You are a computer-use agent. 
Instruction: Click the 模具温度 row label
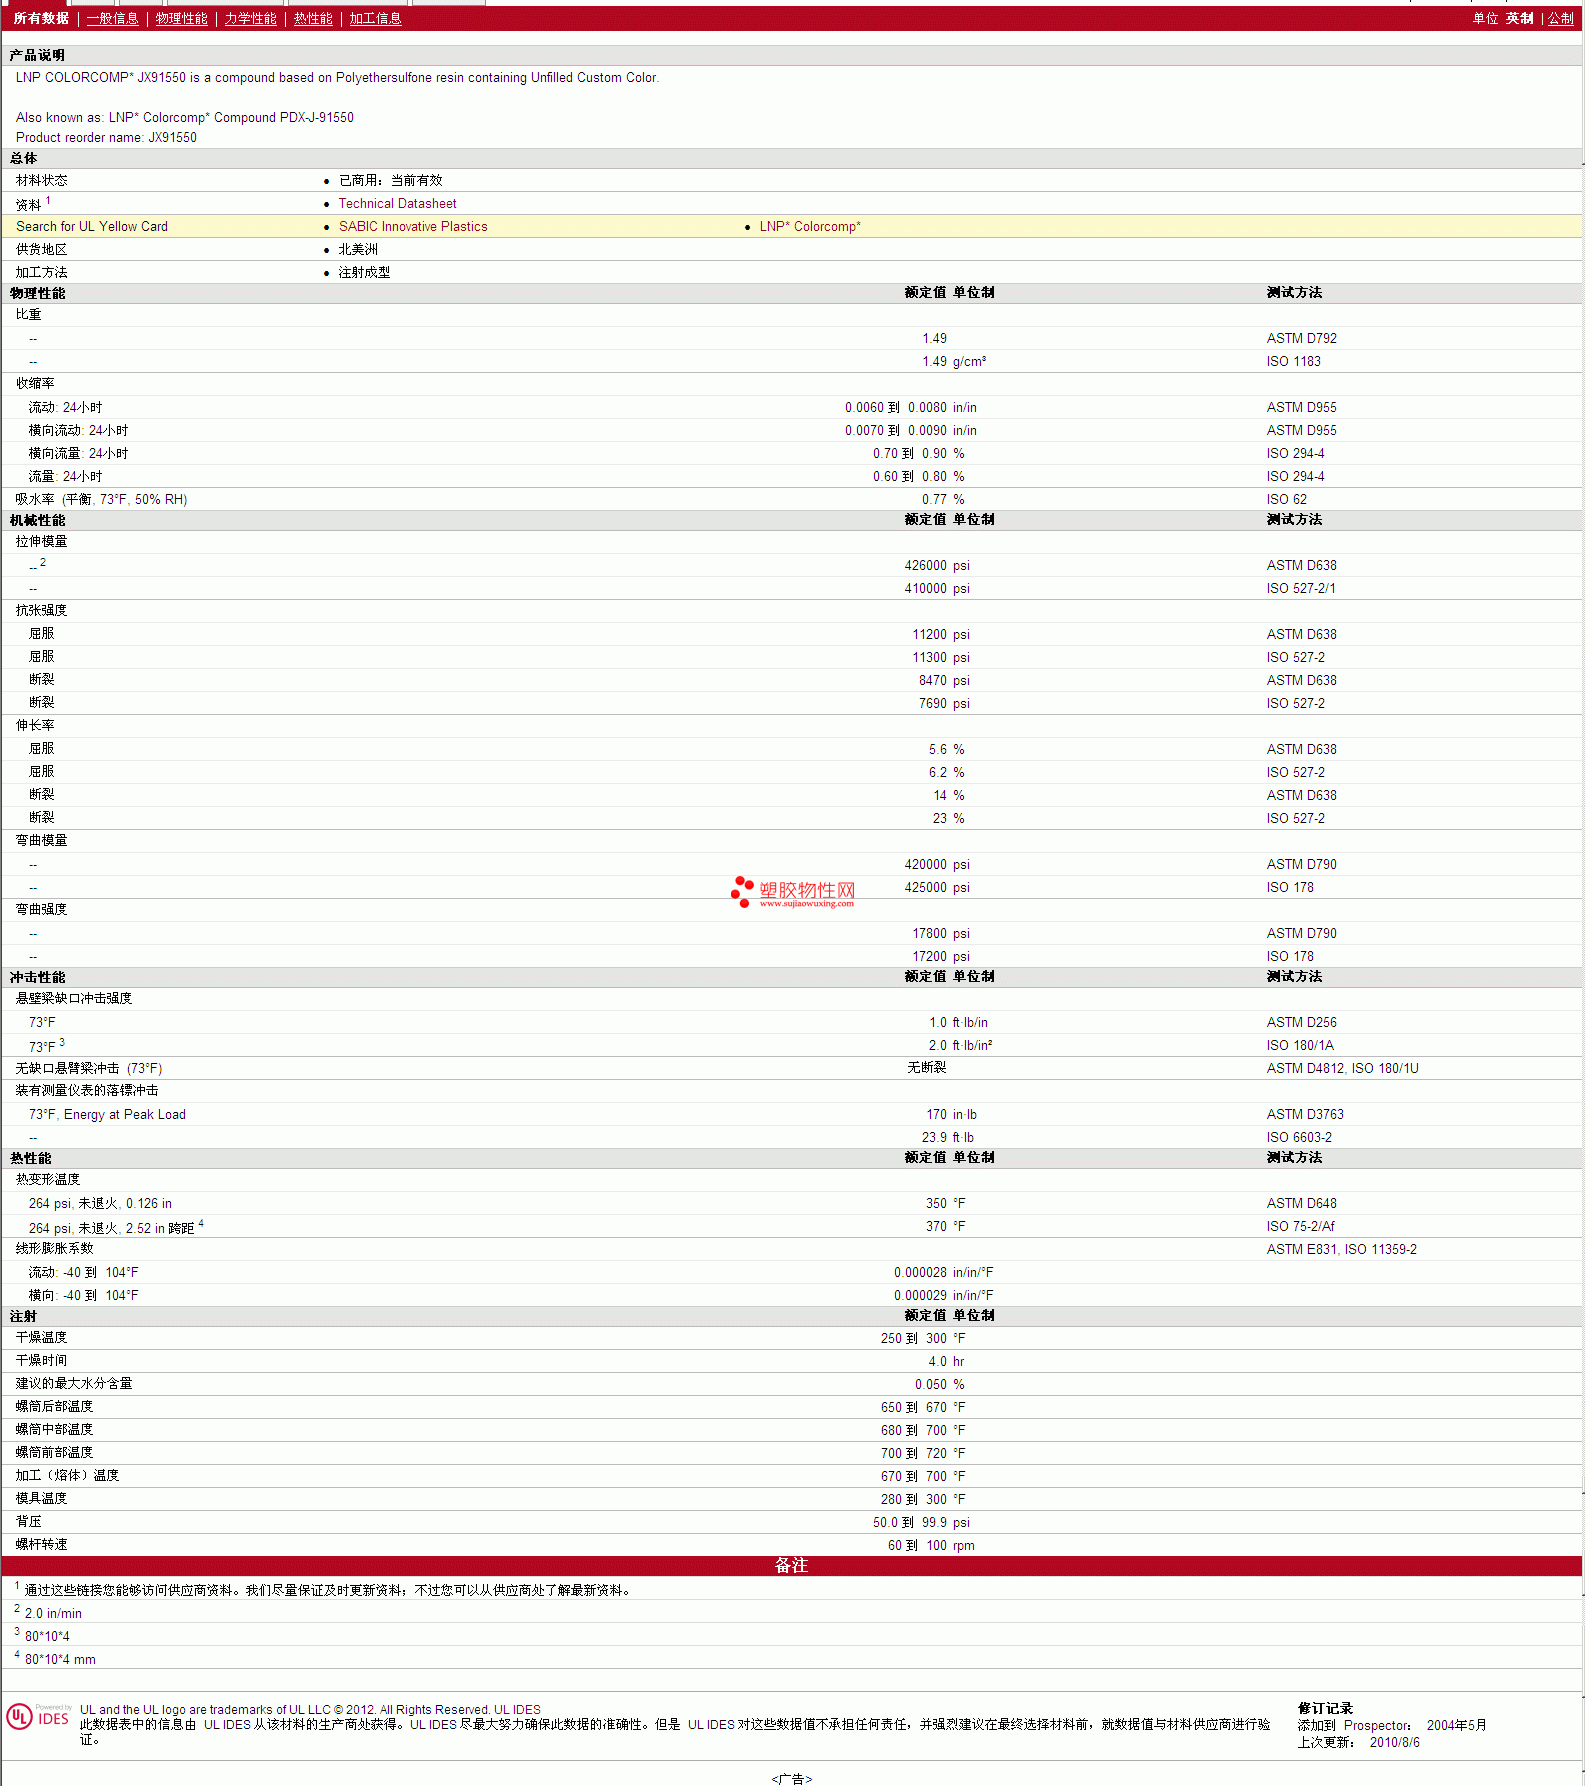point(41,1499)
